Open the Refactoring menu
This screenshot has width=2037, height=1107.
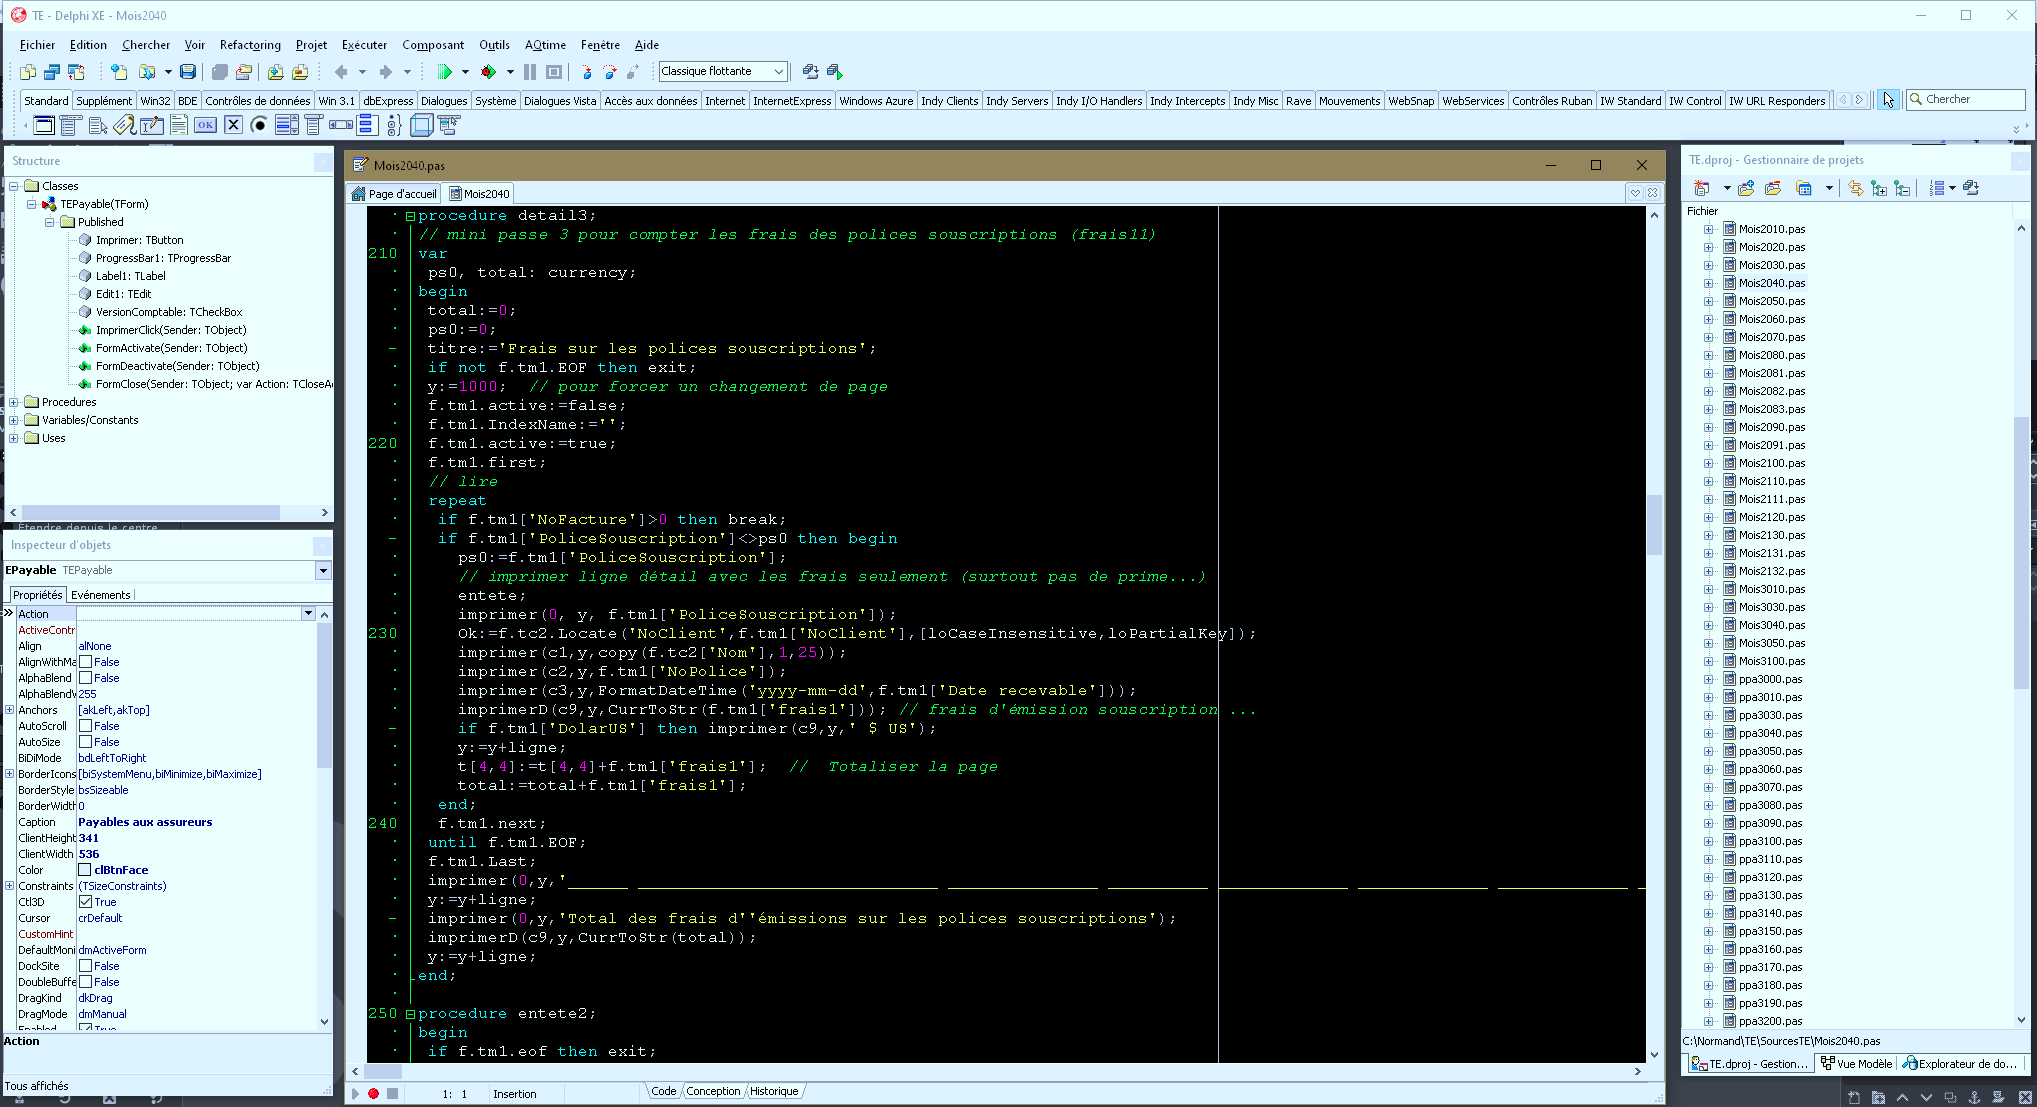click(x=250, y=45)
